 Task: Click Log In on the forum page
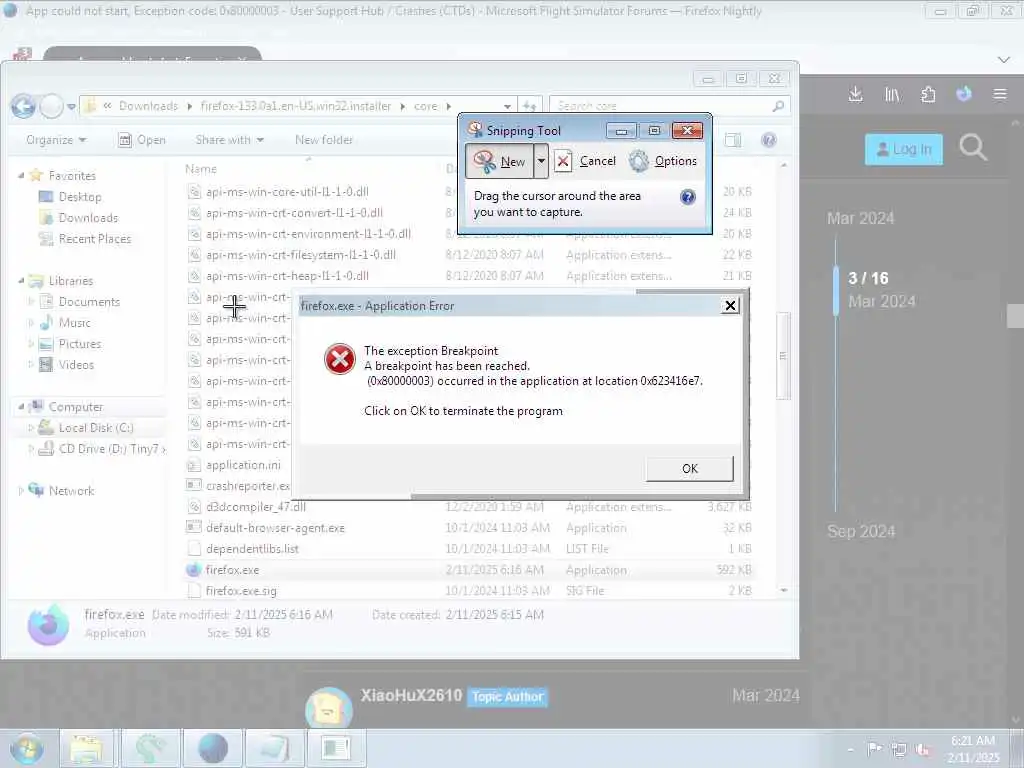click(x=903, y=150)
